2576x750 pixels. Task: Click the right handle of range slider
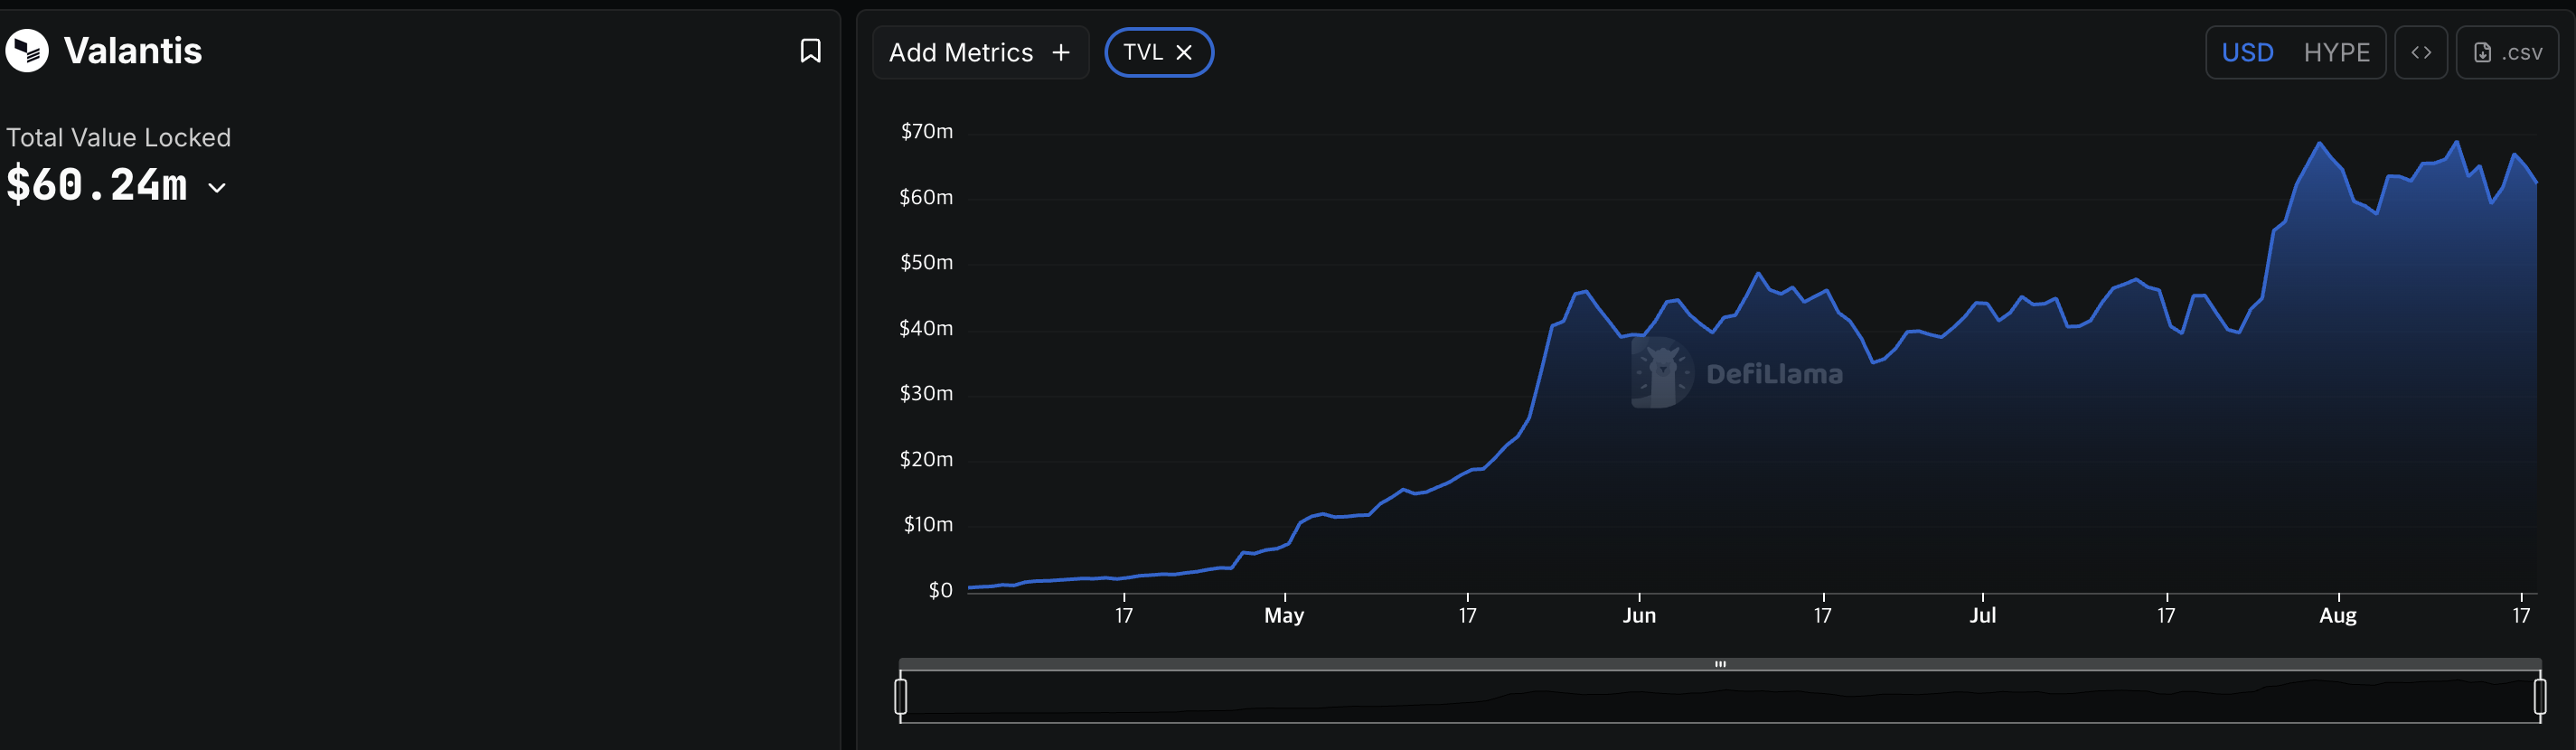2539,696
